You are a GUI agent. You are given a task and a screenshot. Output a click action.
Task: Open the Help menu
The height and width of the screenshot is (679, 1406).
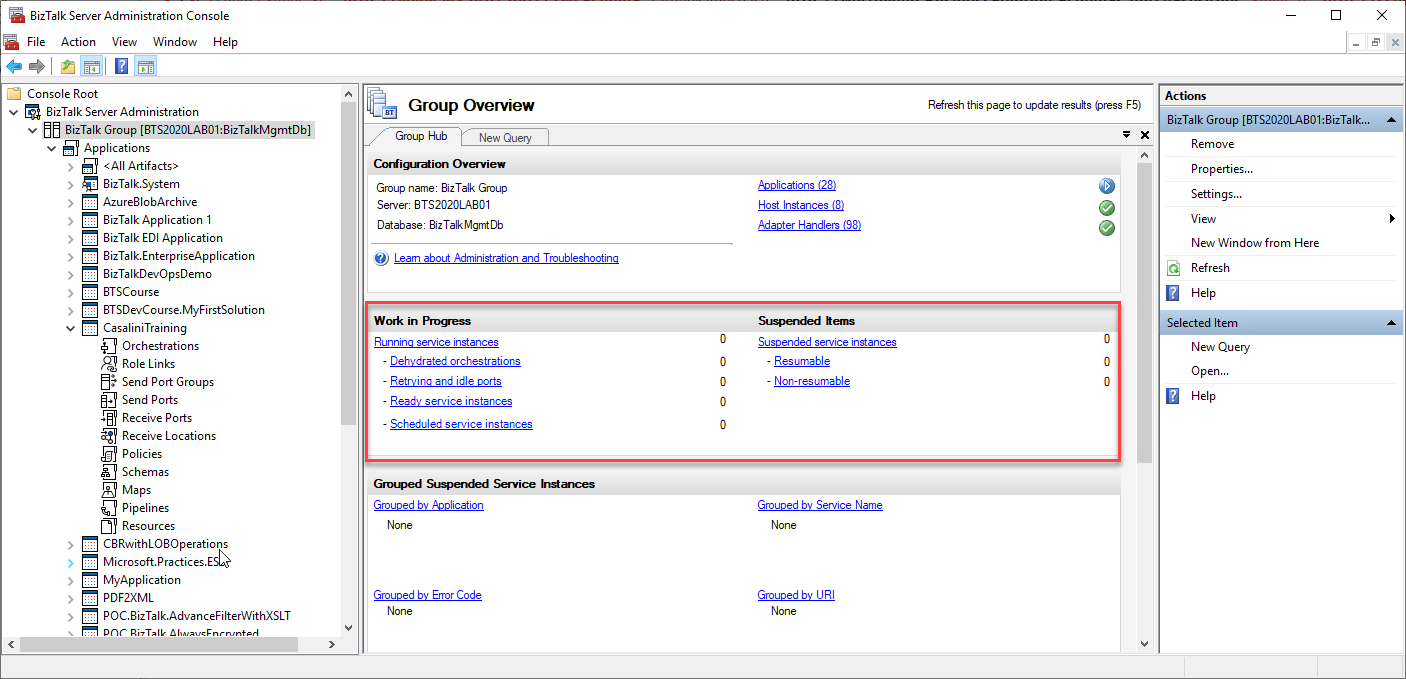pyautogui.click(x=225, y=42)
